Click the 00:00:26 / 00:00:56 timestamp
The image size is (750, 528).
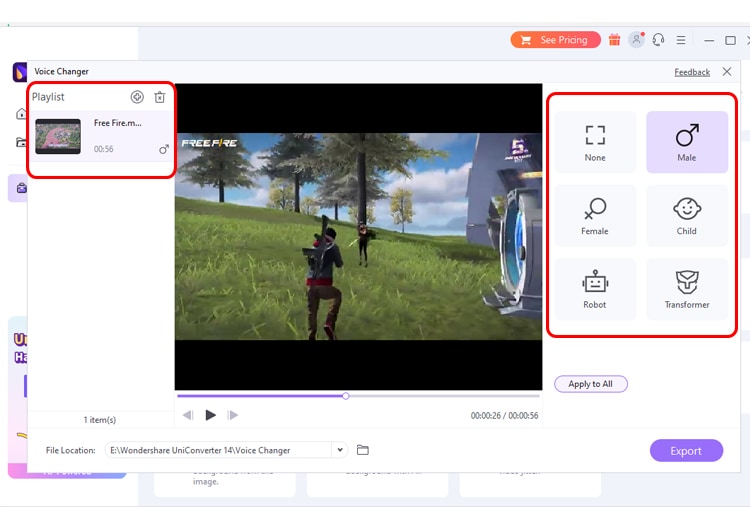(504, 416)
